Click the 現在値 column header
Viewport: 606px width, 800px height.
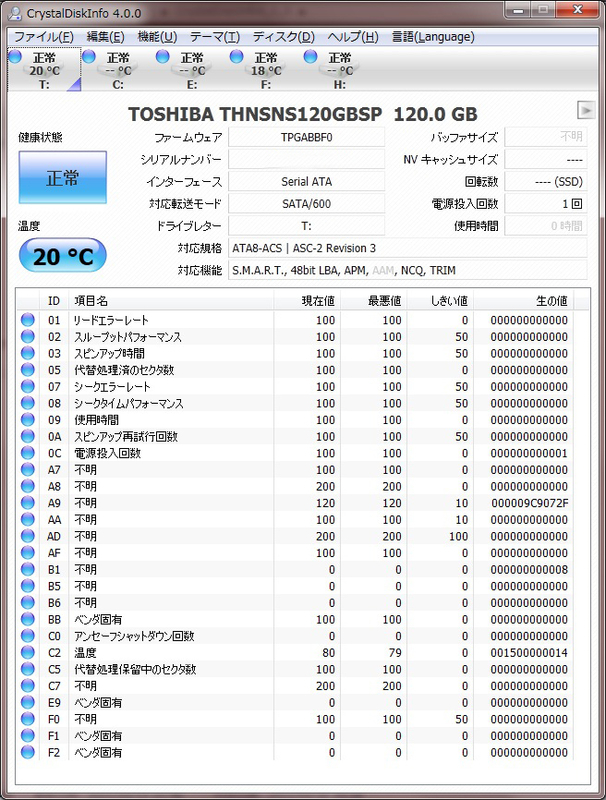coord(308,301)
